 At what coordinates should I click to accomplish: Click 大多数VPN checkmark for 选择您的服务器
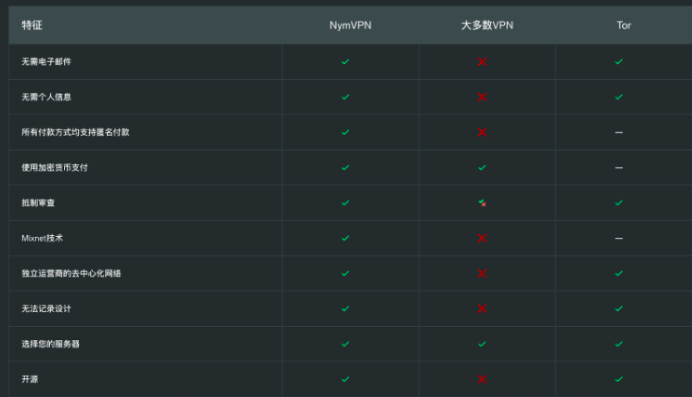[x=482, y=344]
